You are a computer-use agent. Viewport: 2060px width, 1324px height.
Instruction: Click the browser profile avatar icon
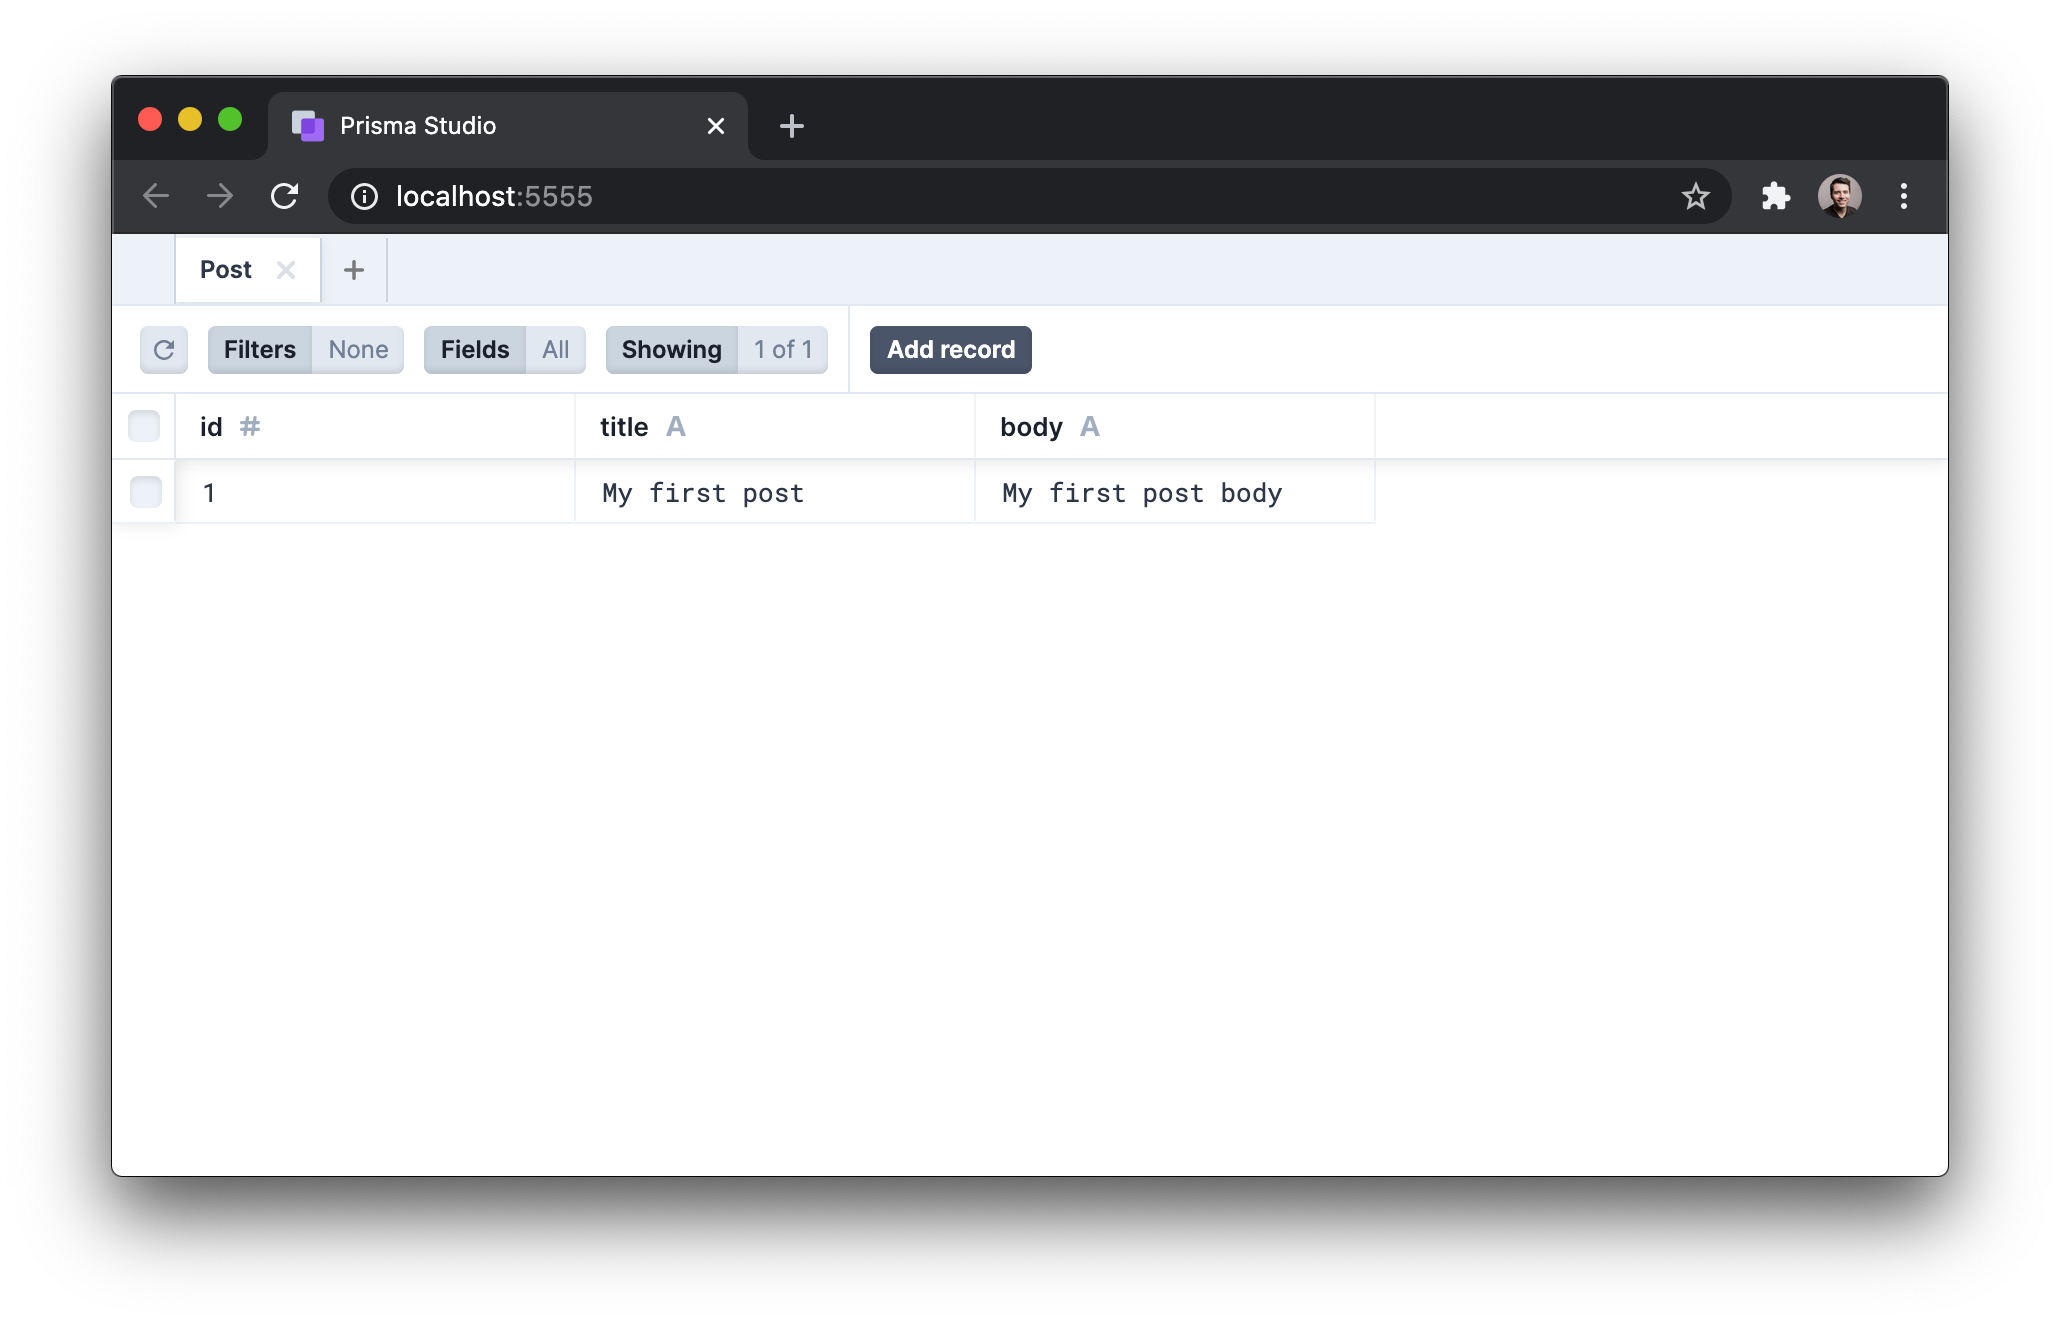1839,195
